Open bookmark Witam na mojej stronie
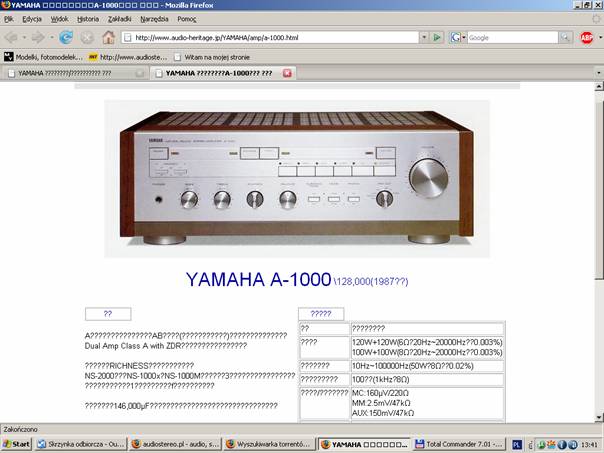Screen dimensions: 604x453 [212, 57]
